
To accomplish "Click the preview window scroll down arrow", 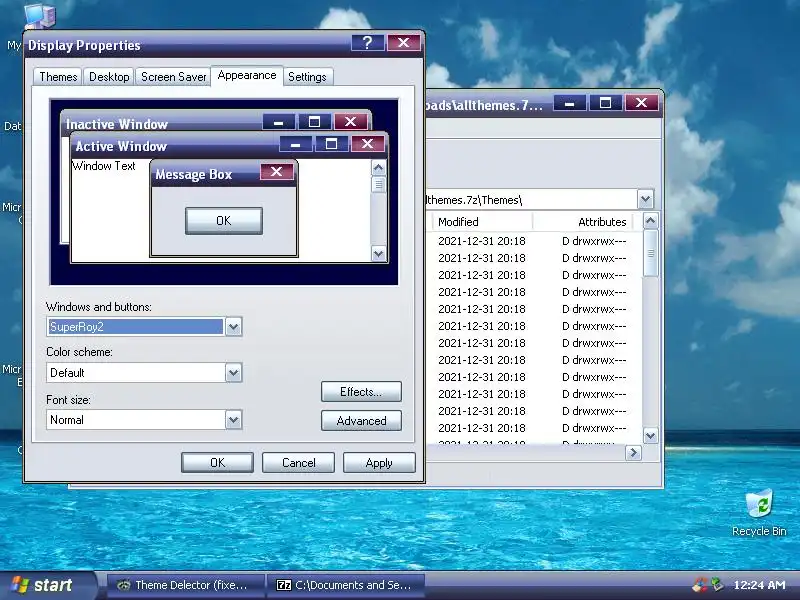I will (379, 253).
